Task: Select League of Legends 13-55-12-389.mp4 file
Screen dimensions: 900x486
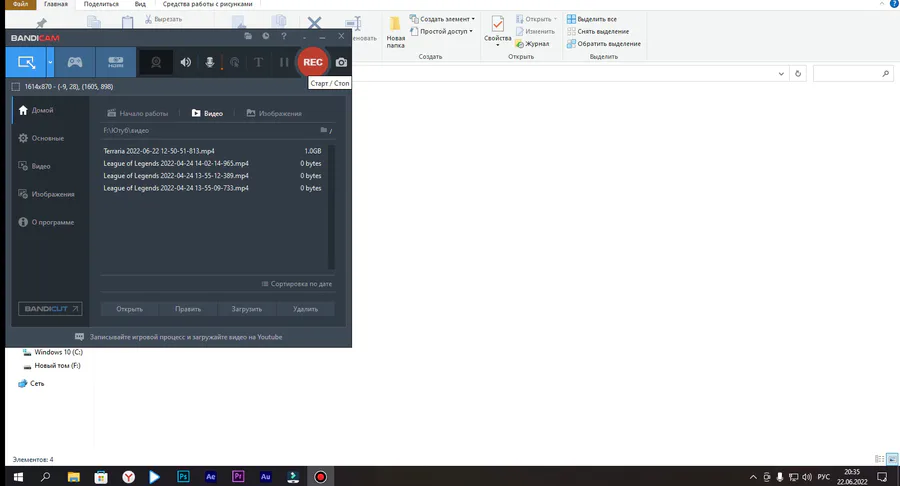Action: [x=212, y=176]
